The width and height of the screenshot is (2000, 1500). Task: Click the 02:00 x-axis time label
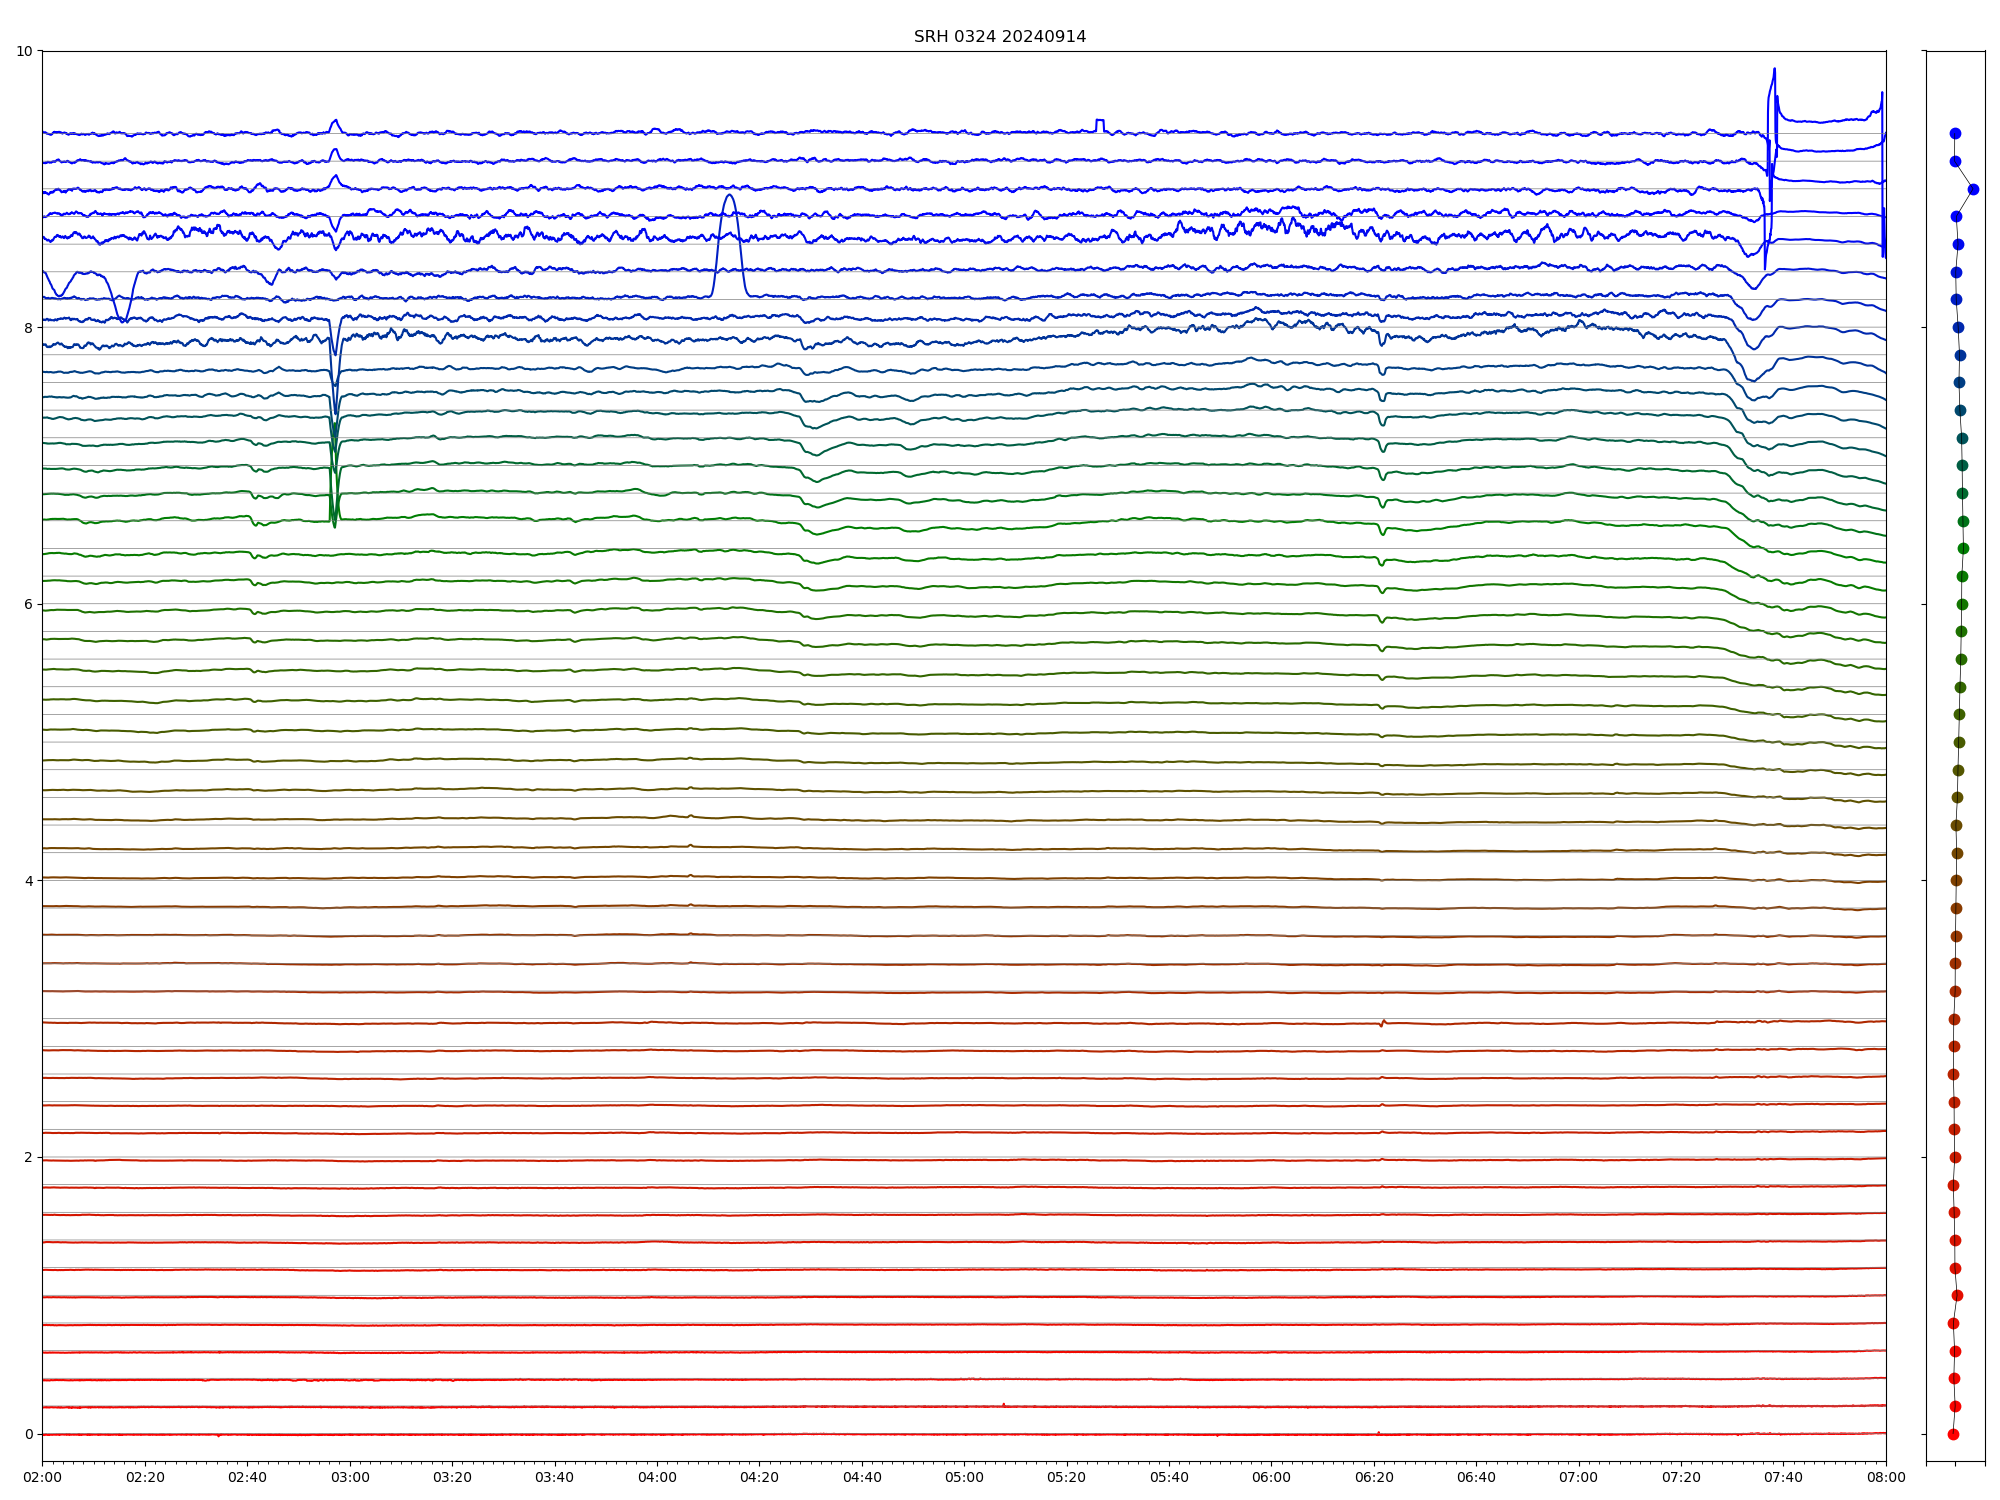pos(42,1477)
